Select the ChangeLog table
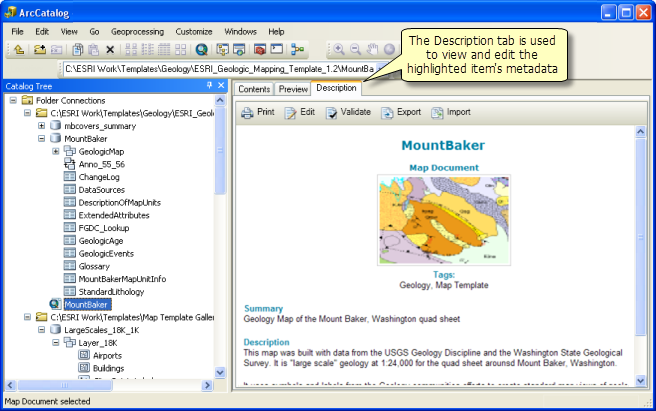Screen dimensions: 656x411 (x=99, y=177)
